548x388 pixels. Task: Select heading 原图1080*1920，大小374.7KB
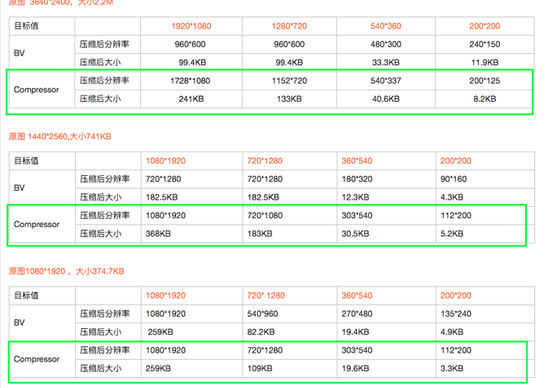[x=66, y=271]
